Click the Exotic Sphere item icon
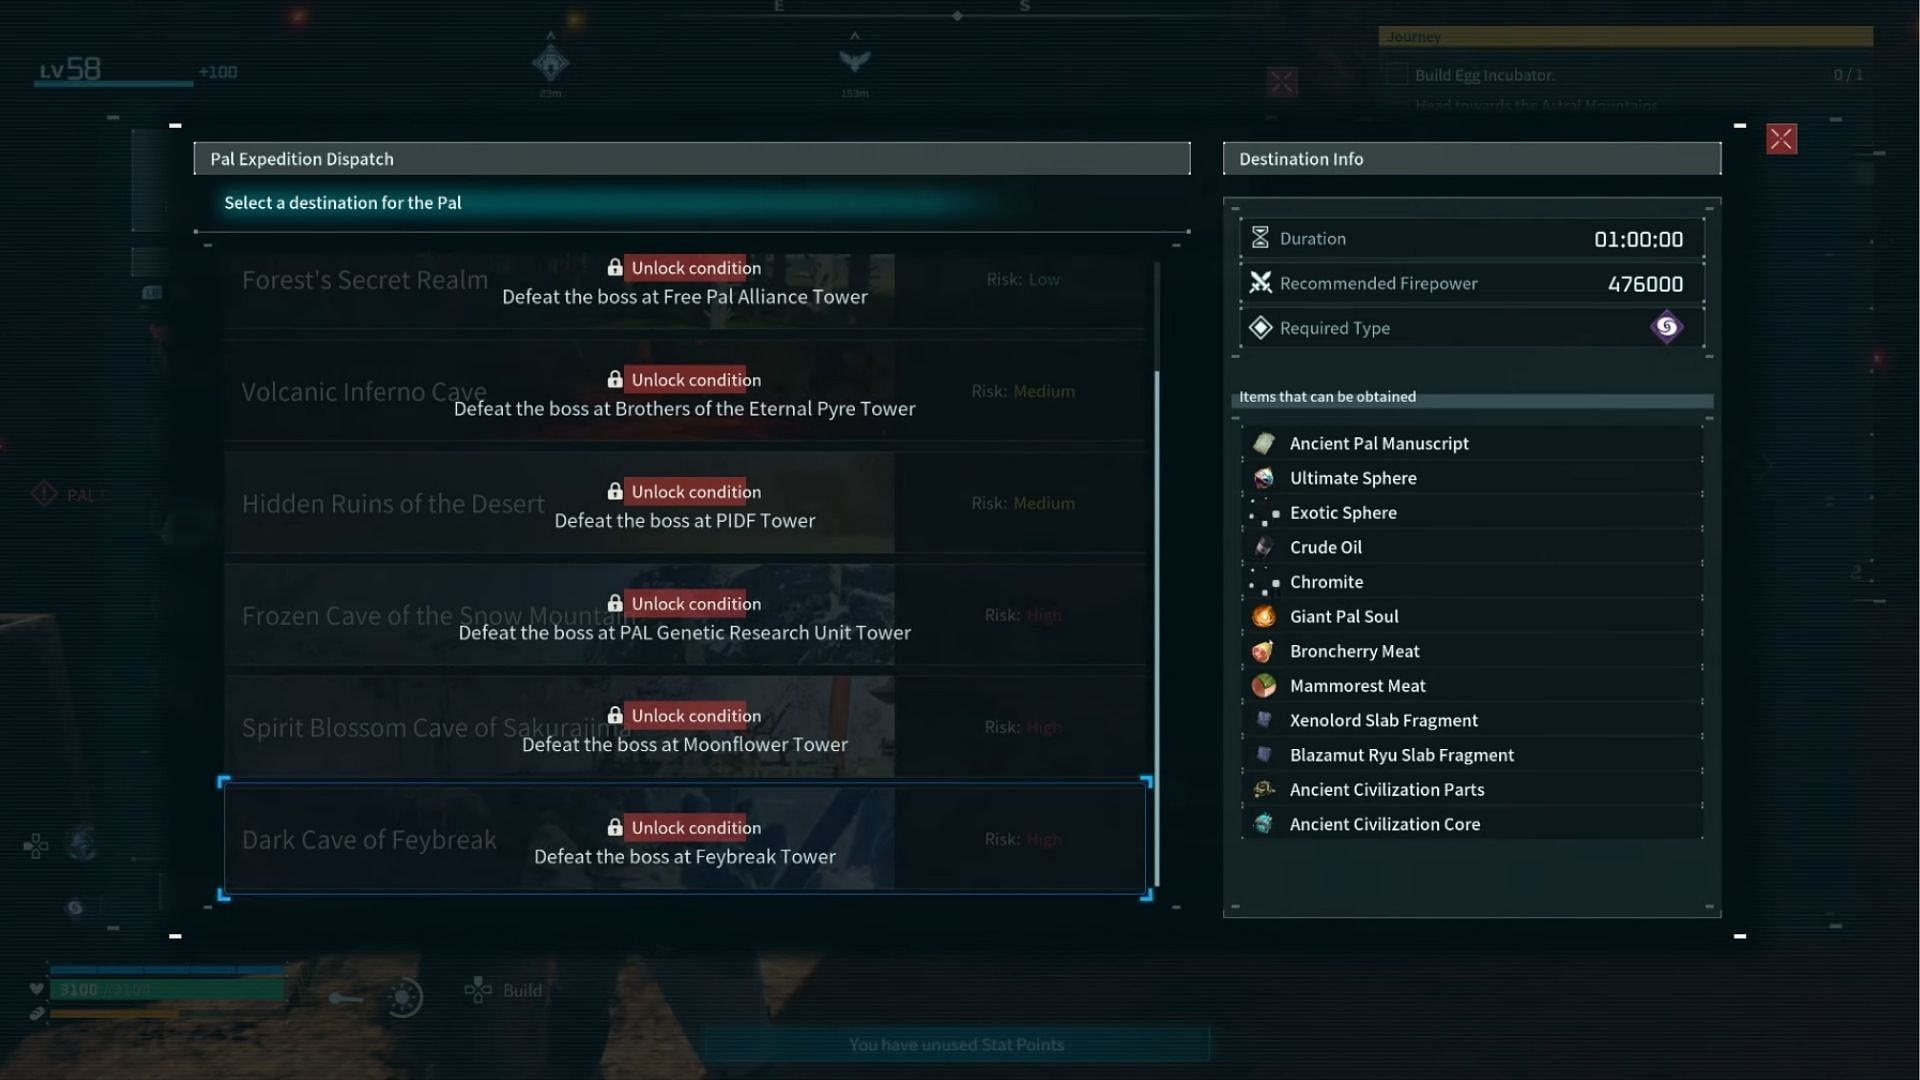This screenshot has height=1080, width=1920. point(1263,512)
